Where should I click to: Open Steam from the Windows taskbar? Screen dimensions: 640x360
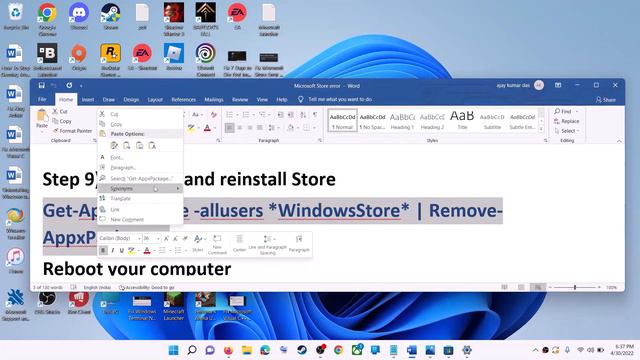click(302, 350)
